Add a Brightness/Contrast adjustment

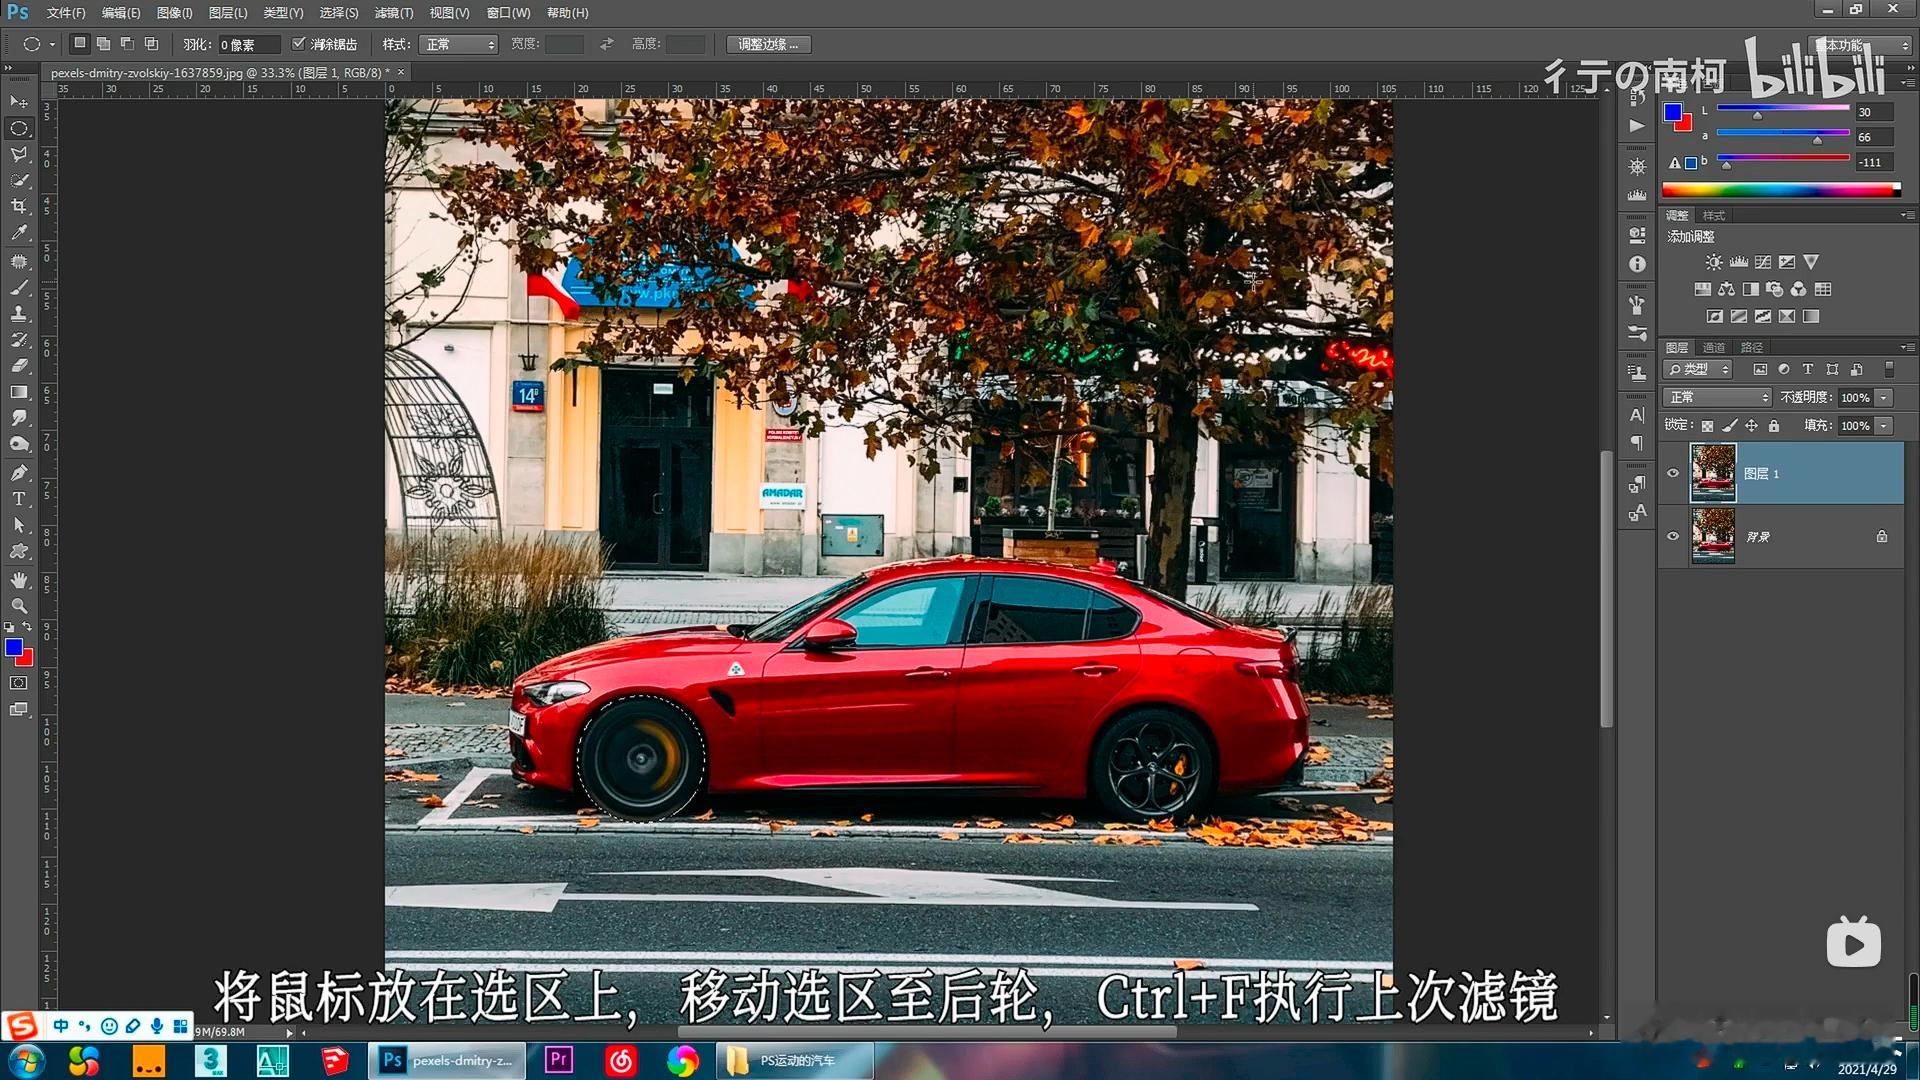[1714, 262]
